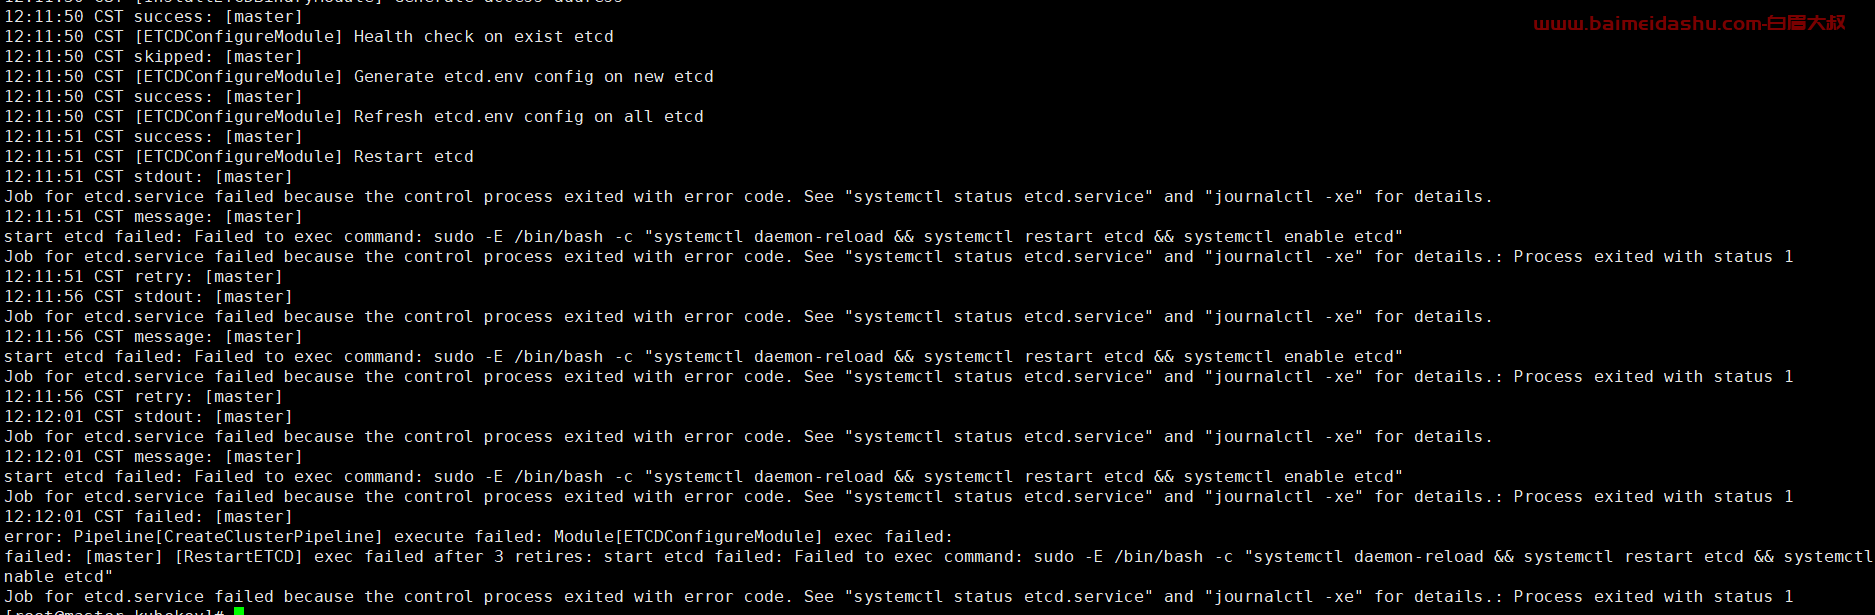This screenshot has height=615, width=1875.
Task: Click the 12:11:51 CST message: [master] line
Action: tap(153, 217)
